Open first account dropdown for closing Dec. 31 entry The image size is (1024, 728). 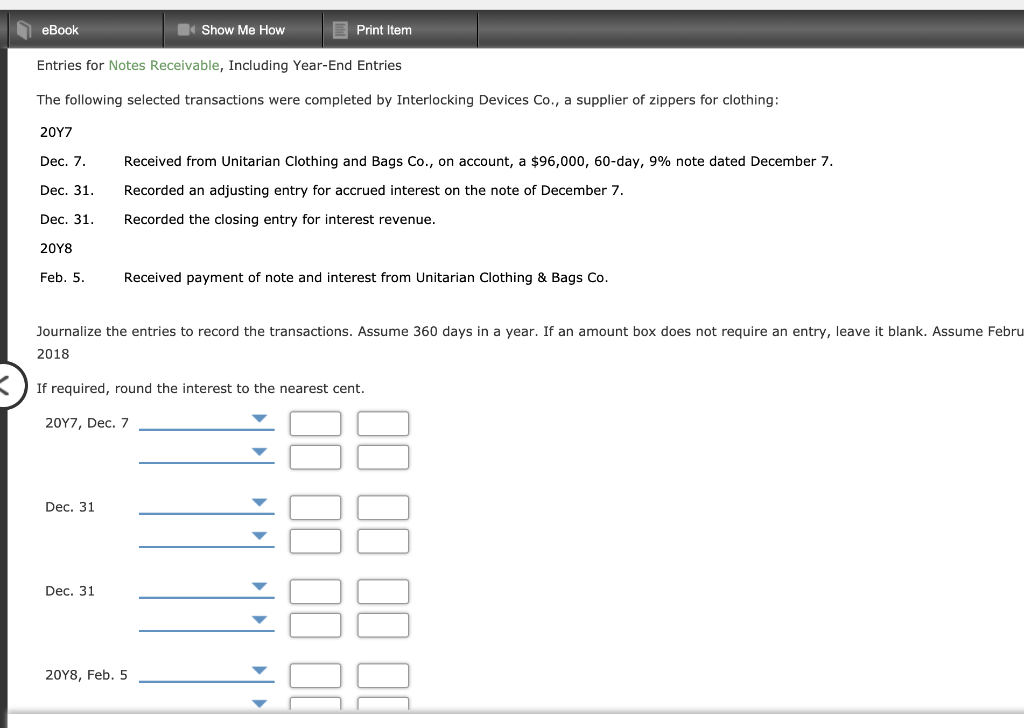pyautogui.click(x=206, y=589)
